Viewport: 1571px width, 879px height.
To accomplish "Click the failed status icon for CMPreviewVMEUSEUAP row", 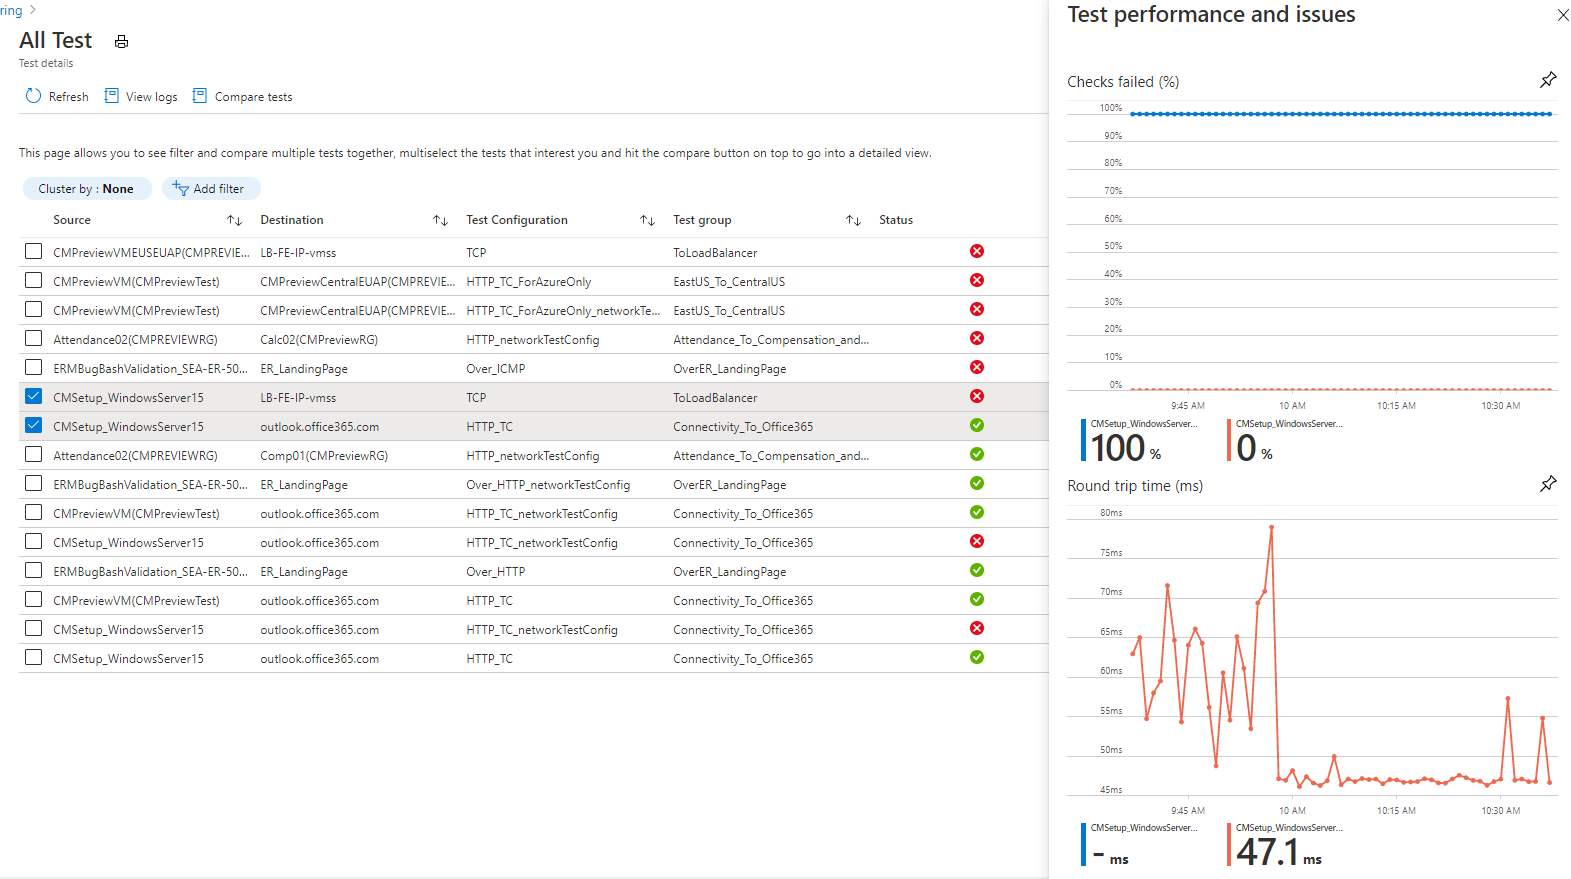I will pyautogui.click(x=977, y=251).
